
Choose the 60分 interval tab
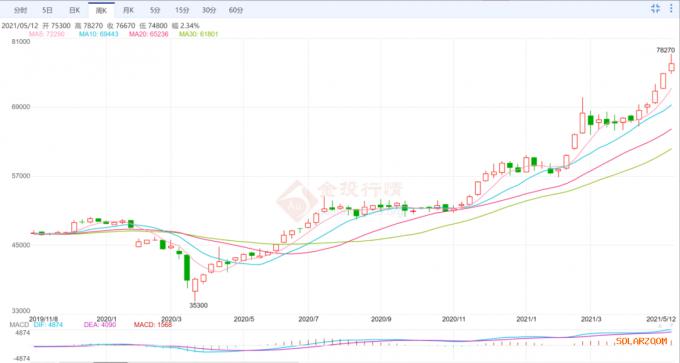[235, 10]
